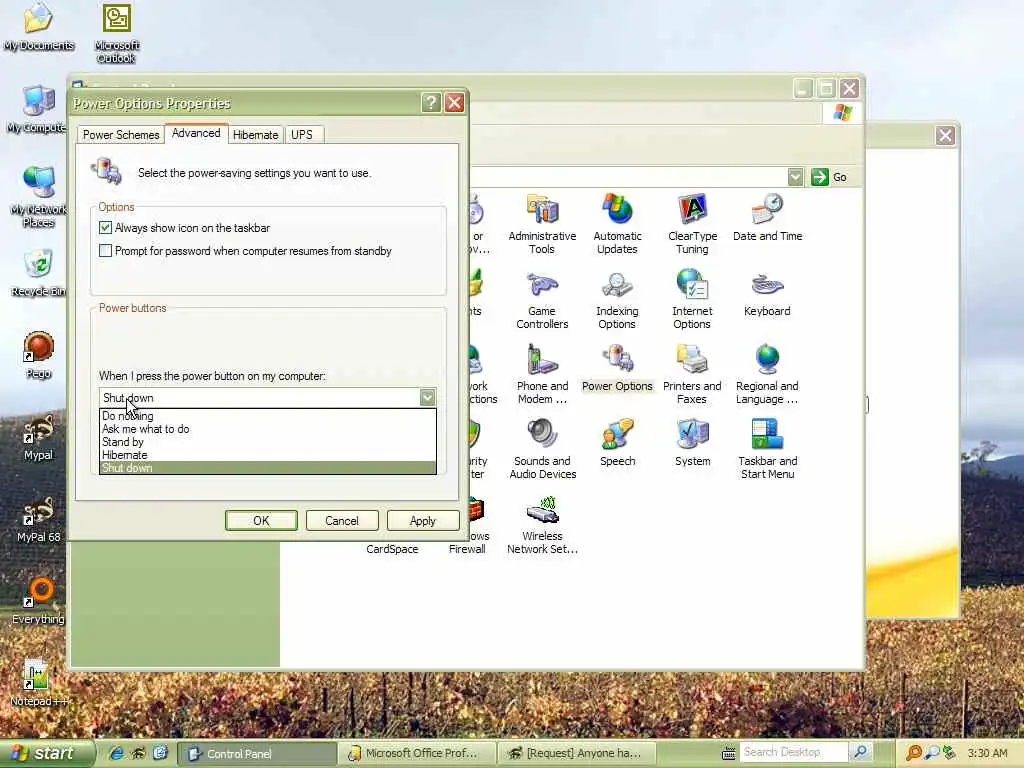
Task: Switch to UPS tab
Action: 302,135
